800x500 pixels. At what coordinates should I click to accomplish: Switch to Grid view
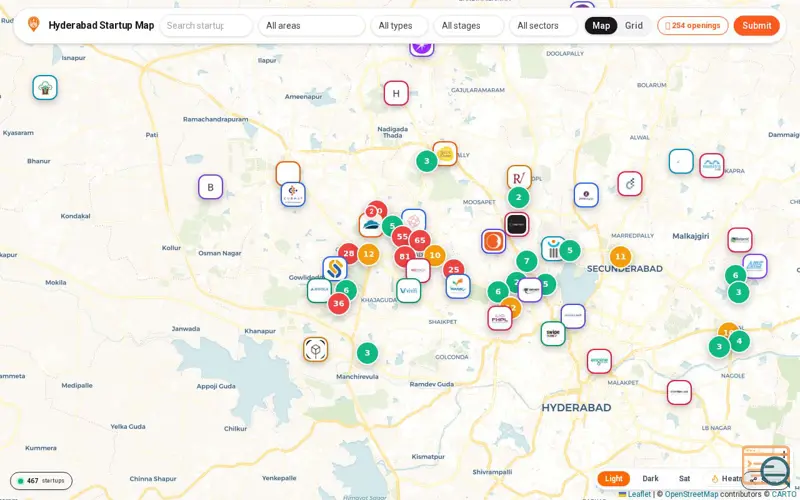634,26
